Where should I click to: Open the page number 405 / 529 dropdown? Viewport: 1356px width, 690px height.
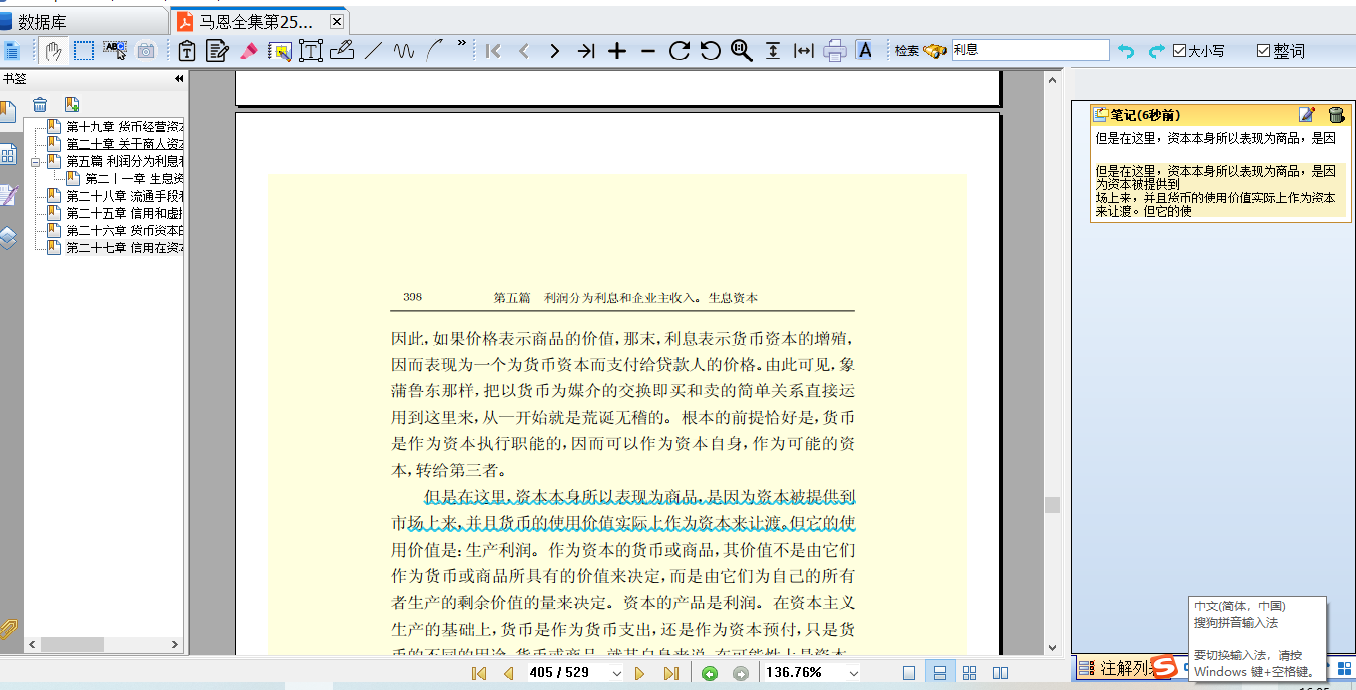point(616,673)
